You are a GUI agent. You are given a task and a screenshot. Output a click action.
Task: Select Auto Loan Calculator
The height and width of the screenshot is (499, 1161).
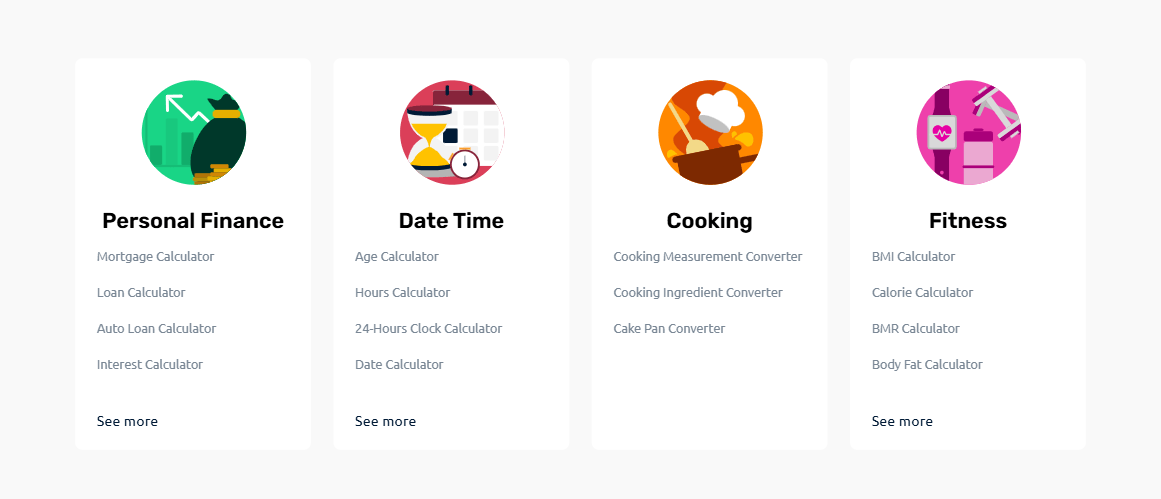[x=156, y=329]
